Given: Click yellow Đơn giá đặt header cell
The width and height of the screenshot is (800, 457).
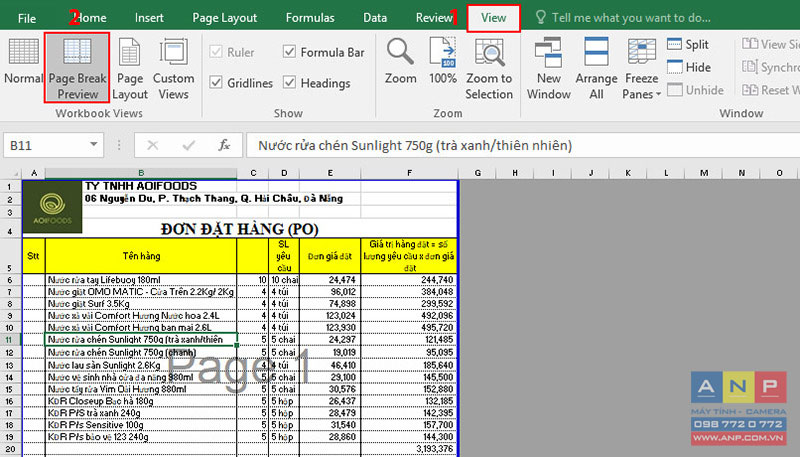Looking at the screenshot, I should [x=330, y=256].
